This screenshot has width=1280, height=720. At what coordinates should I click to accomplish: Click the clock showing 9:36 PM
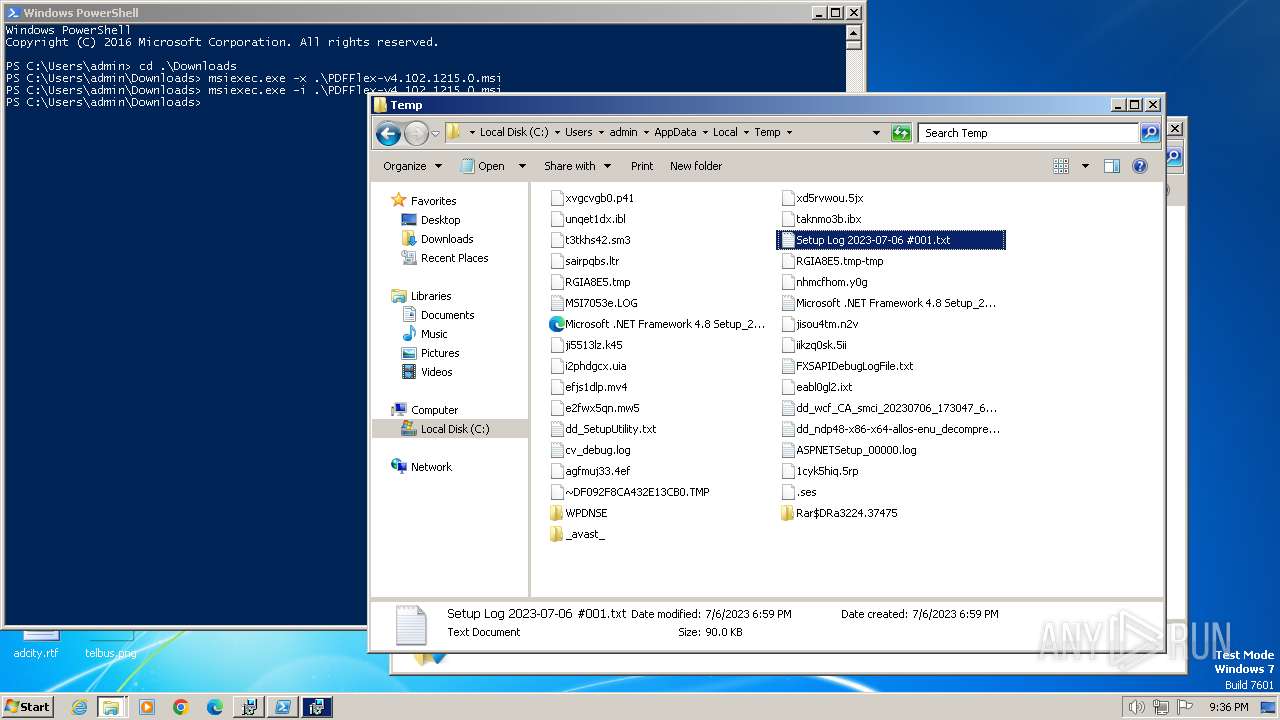(1228, 707)
